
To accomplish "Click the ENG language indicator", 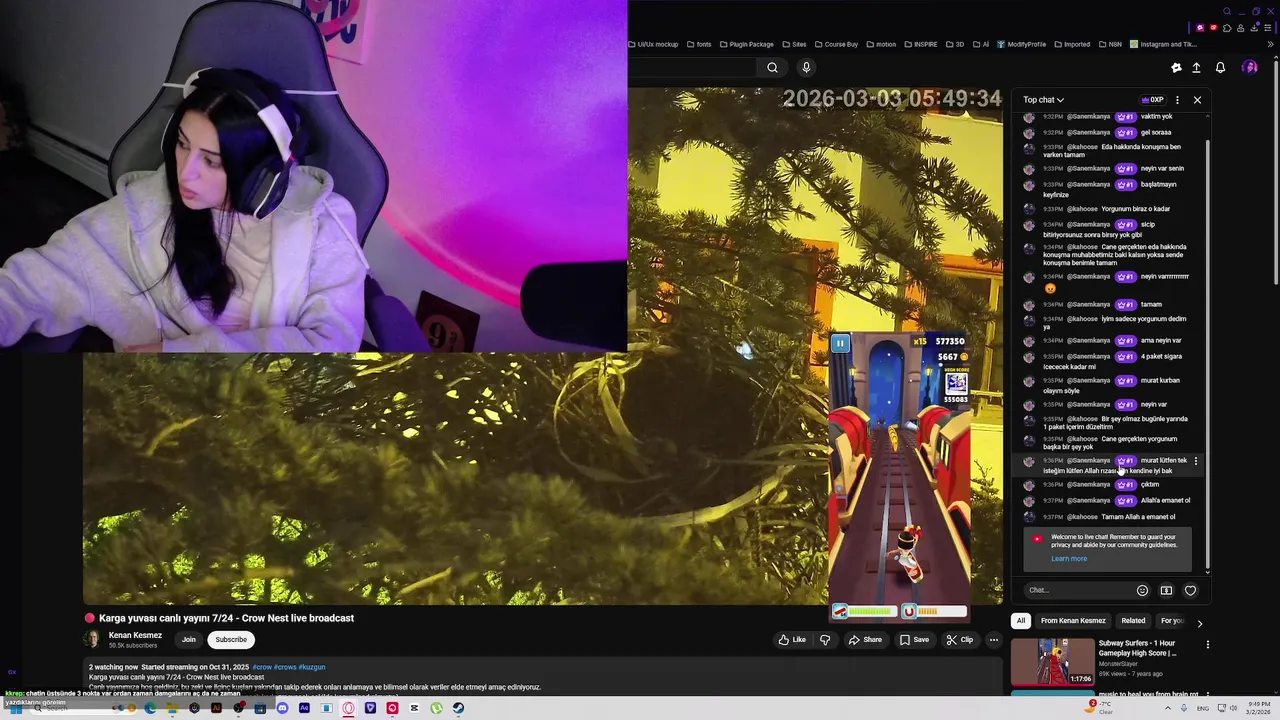I will pos(1203,708).
